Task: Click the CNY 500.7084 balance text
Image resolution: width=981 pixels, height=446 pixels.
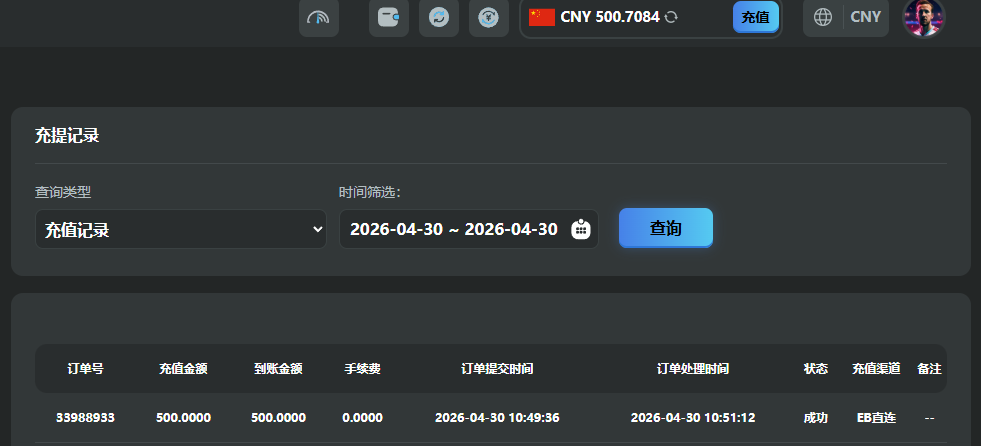Action: pyautogui.click(x=610, y=17)
